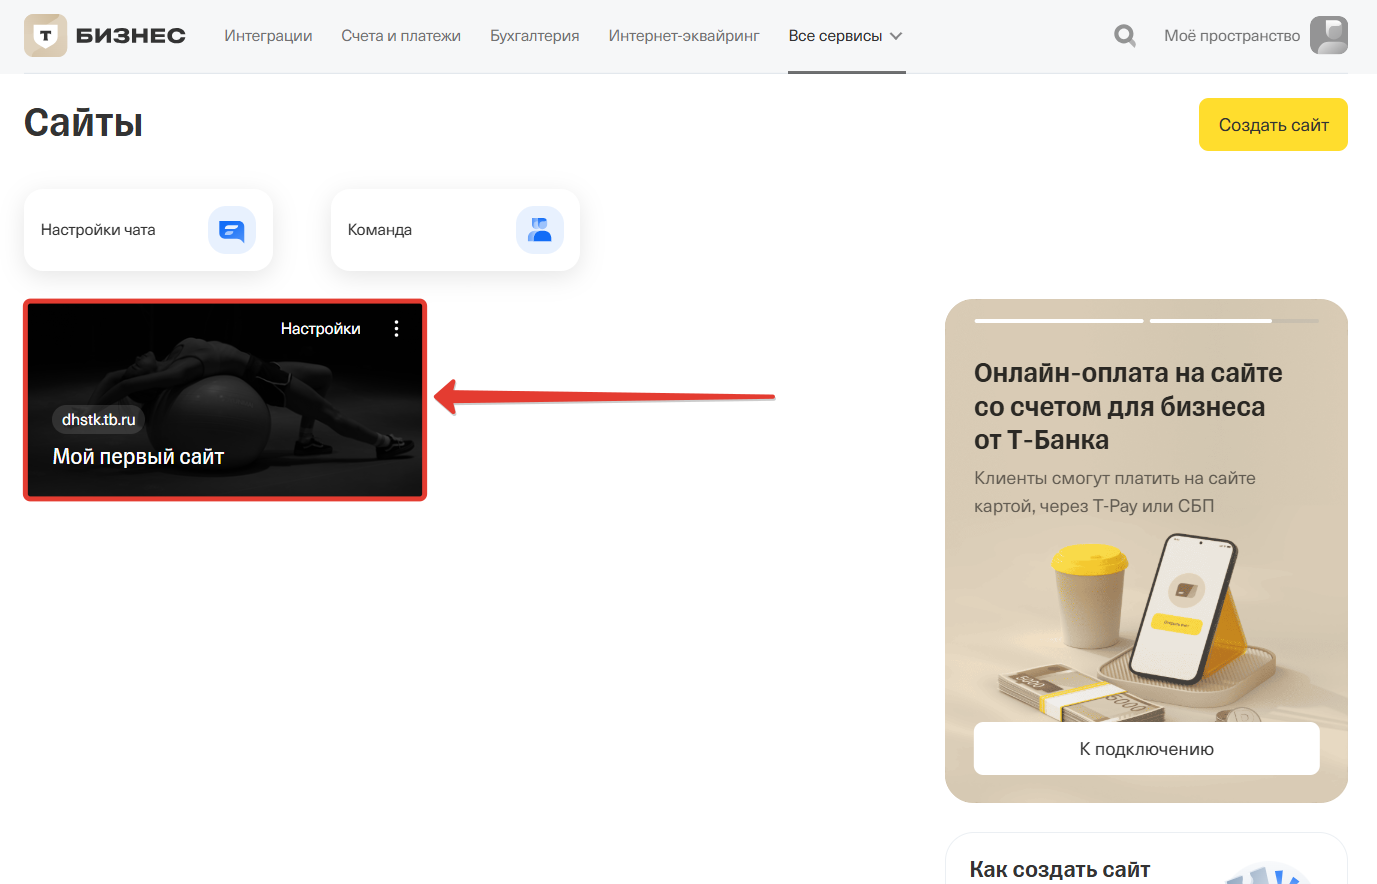Viewport: 1377px width, 884px height.
Task: Expand the Все сервисы dropdown
Action: (x=846, y=36)
